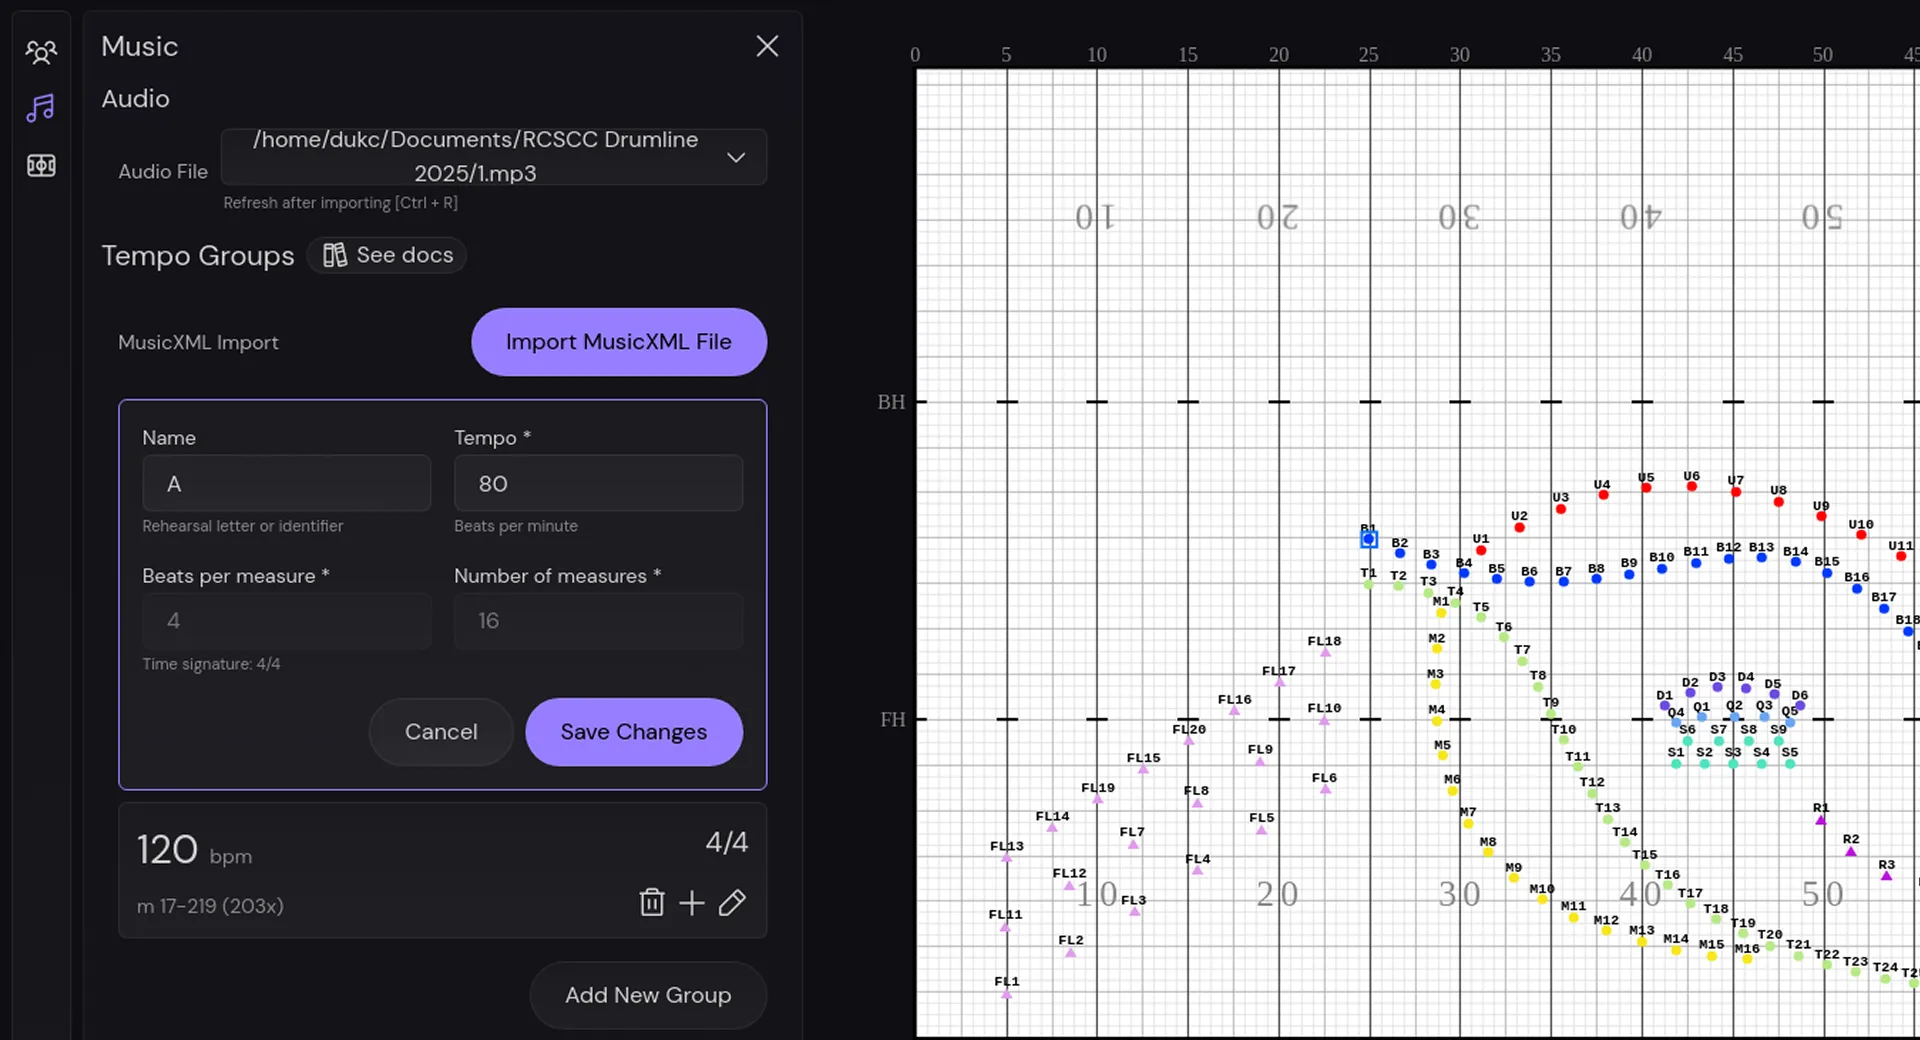
Task: Open the field settings sidebar icon
Action: point(41,165)
